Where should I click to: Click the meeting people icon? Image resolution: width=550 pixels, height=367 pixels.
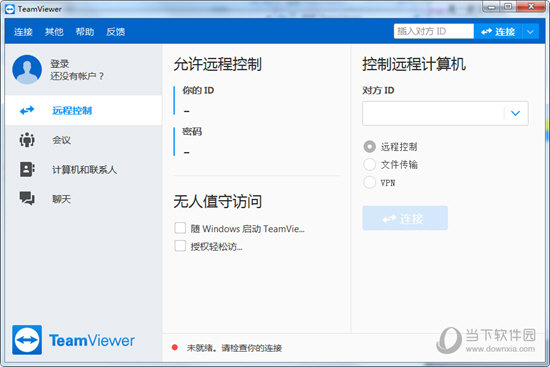point(27,140)
